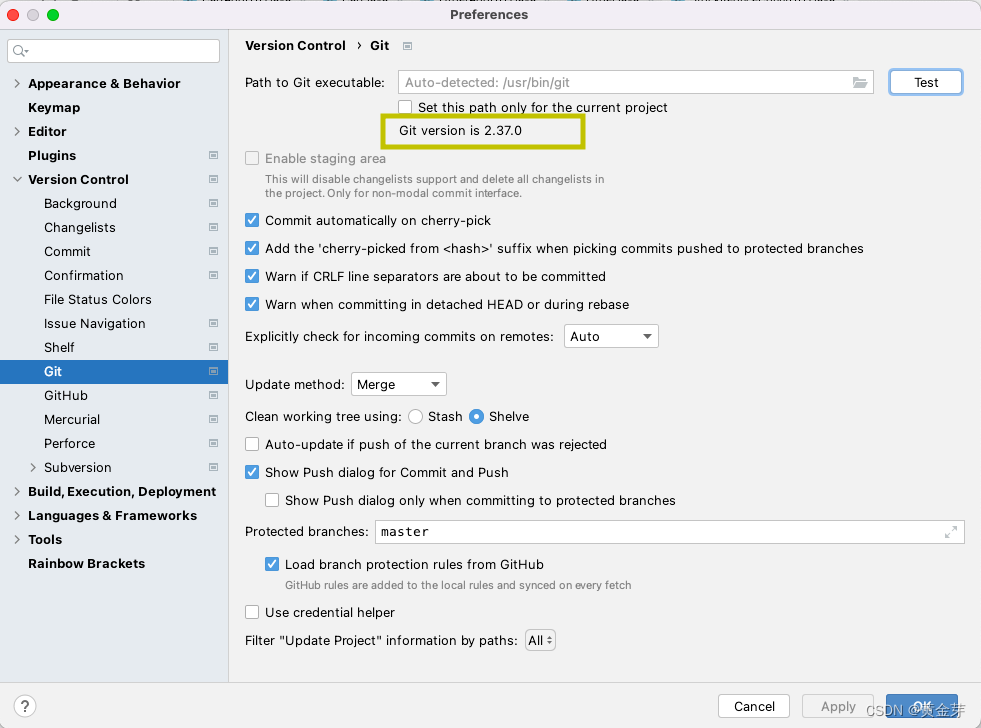Check Push dialog only for protected branches
Image resolution: width=981 pixels, height=728 pixels.
click(x=272, y=500)
